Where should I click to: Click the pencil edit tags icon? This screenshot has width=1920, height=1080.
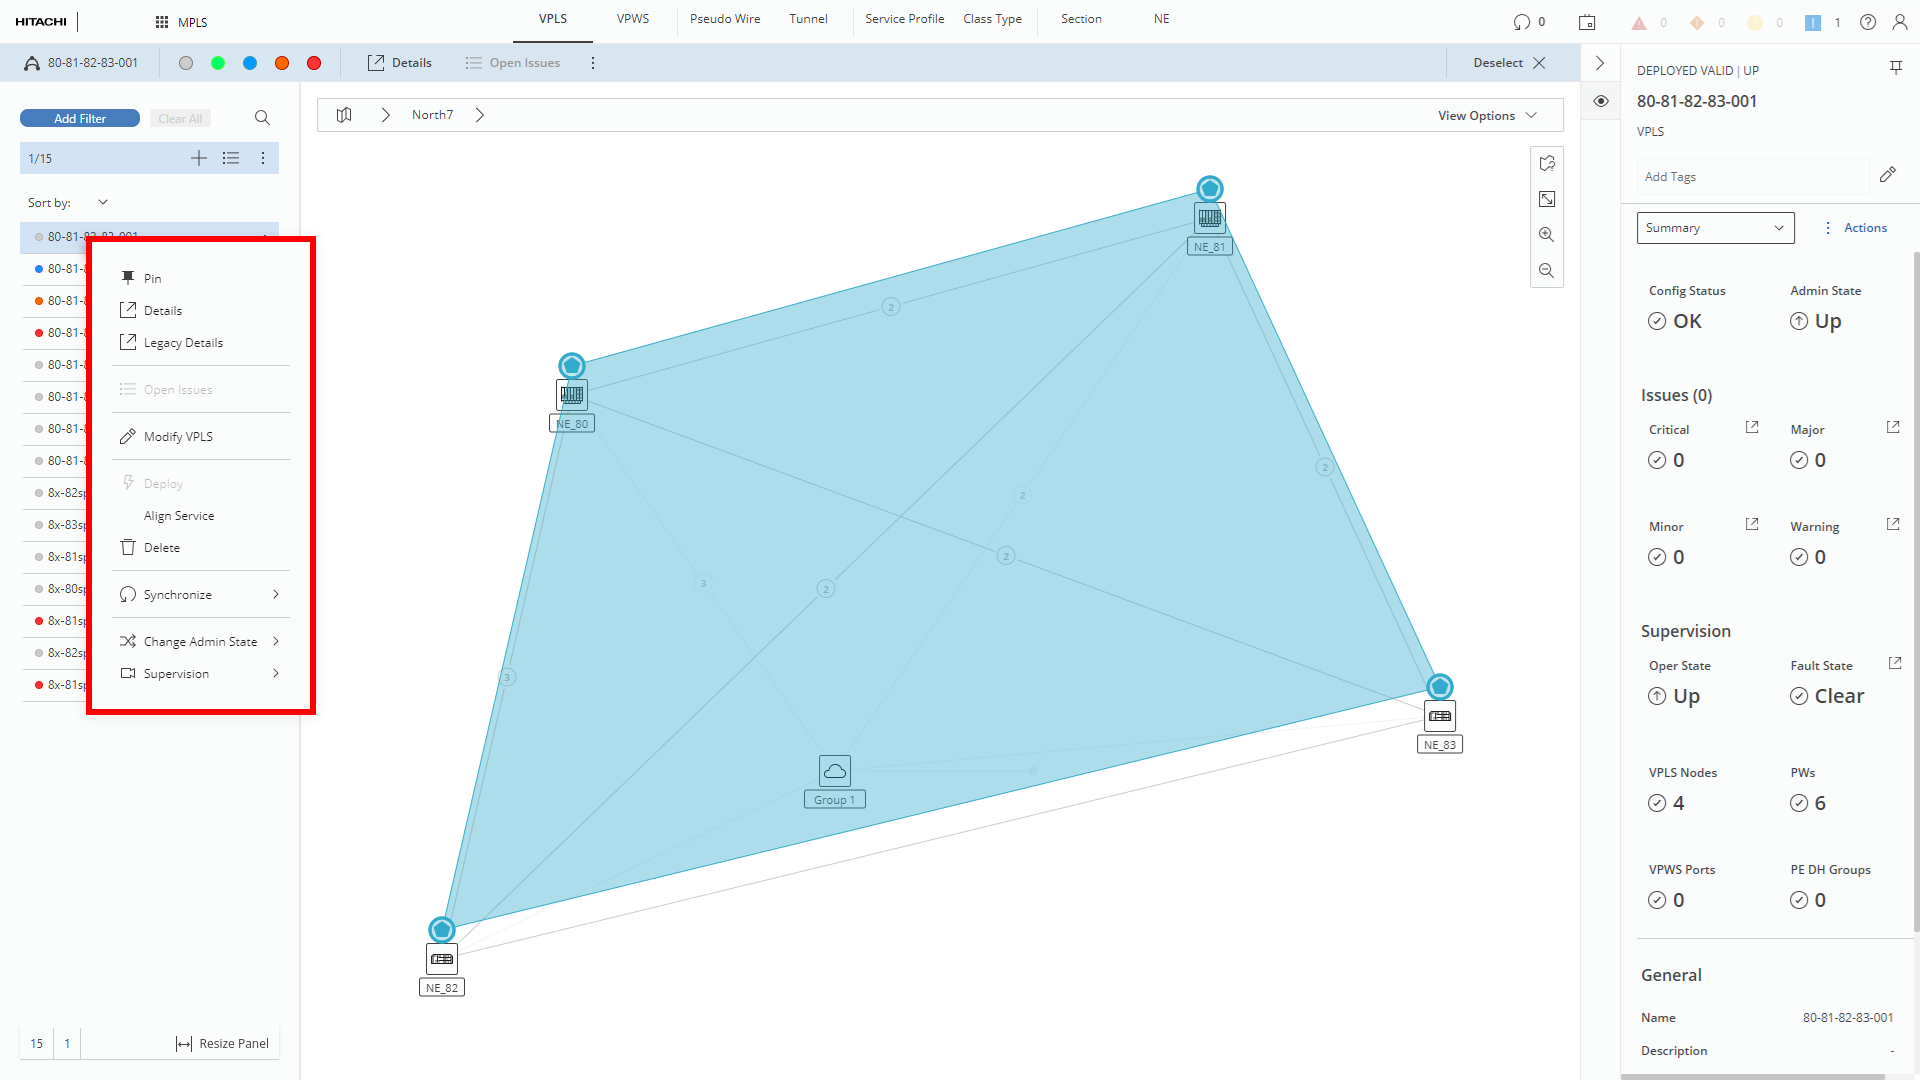(1887, 175)
